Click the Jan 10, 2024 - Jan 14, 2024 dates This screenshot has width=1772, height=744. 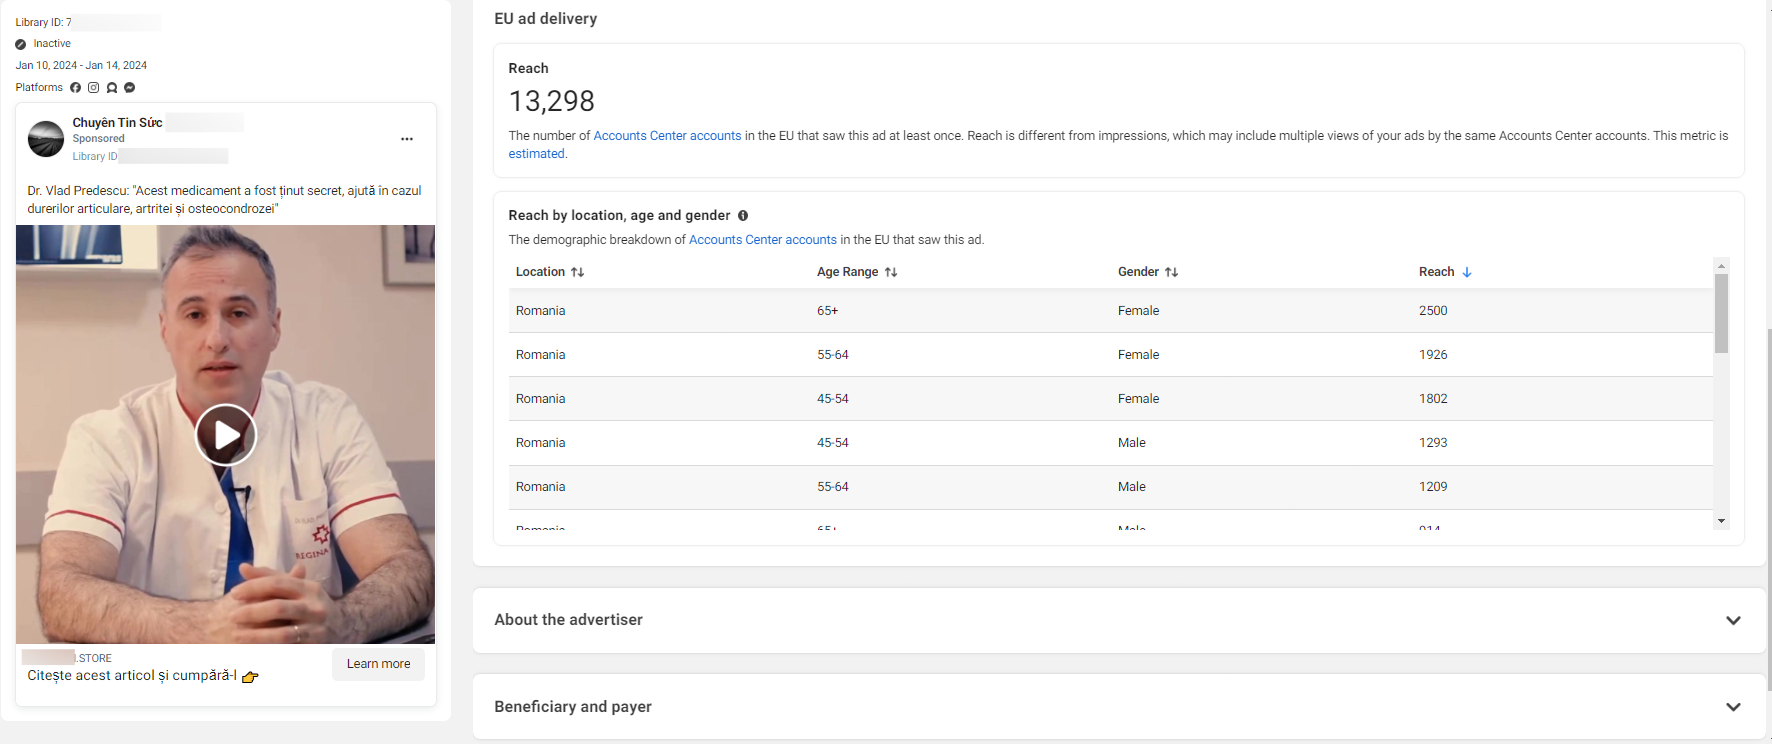click(x=81, y=66)
